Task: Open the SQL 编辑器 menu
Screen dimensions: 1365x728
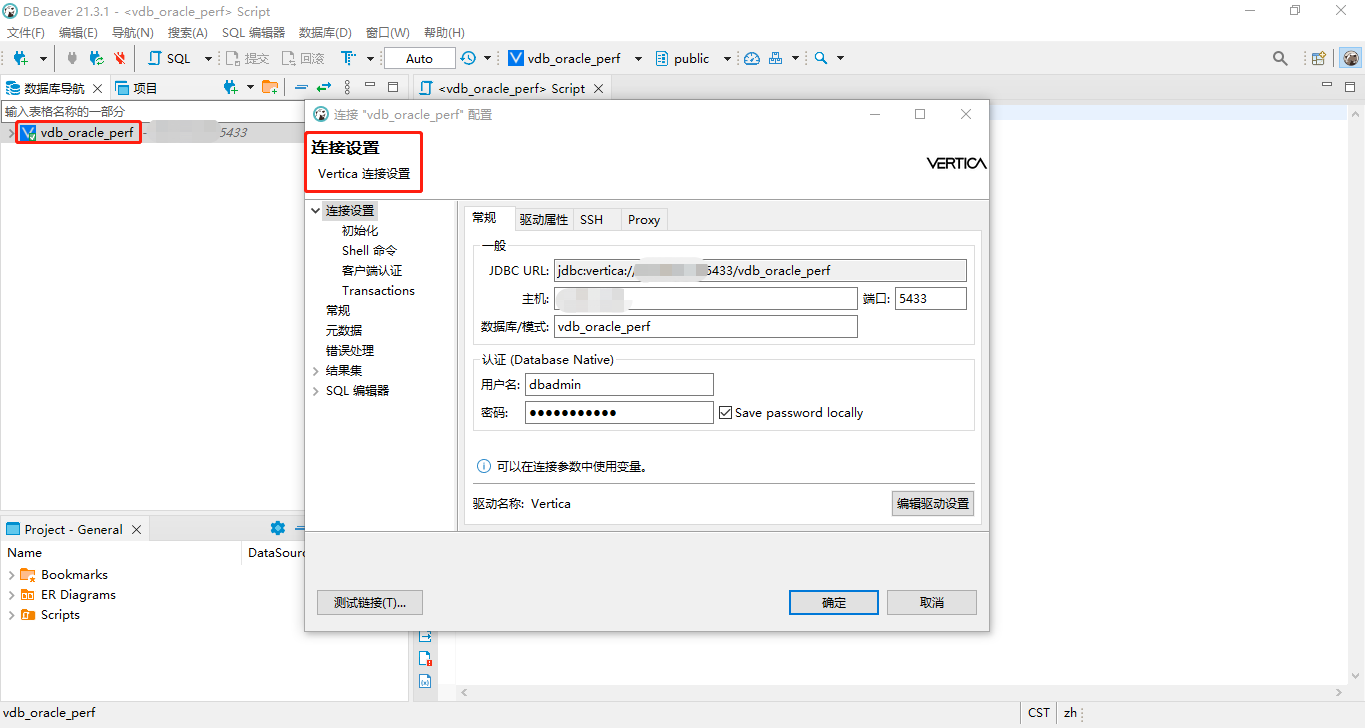Action: coord(253,32)
